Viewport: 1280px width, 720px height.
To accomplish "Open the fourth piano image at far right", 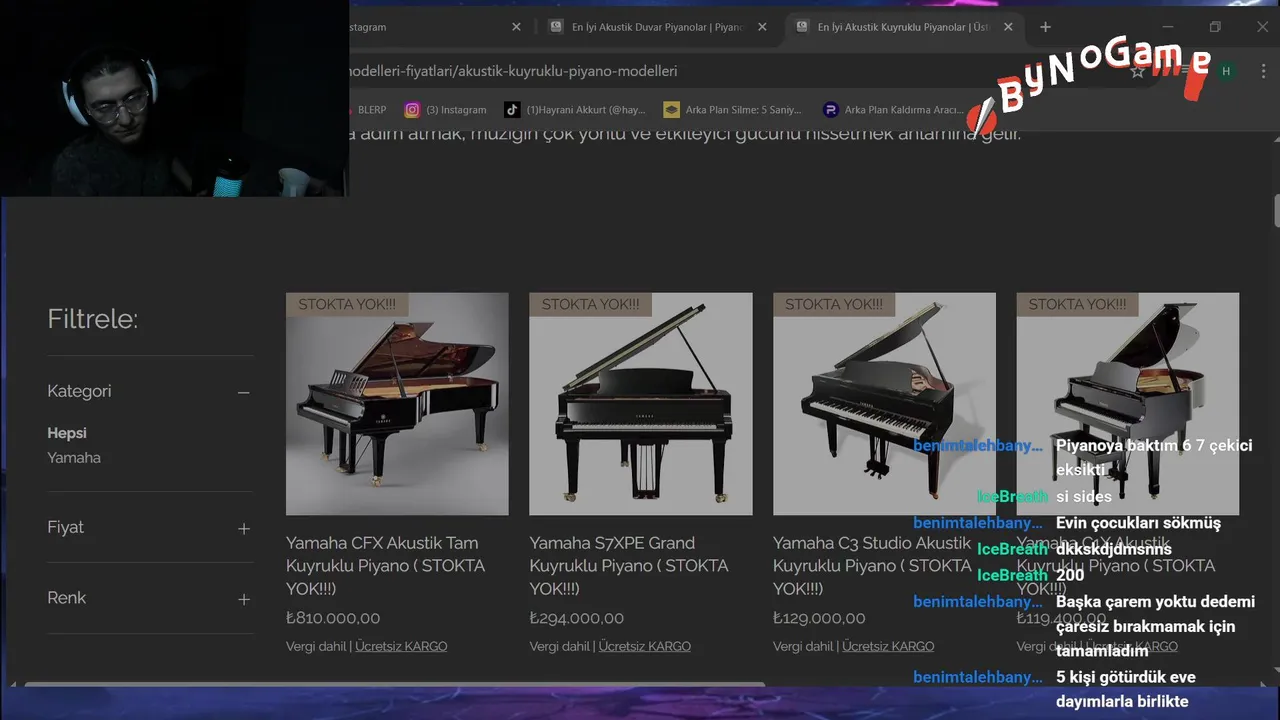I will tap(1128, 404).
